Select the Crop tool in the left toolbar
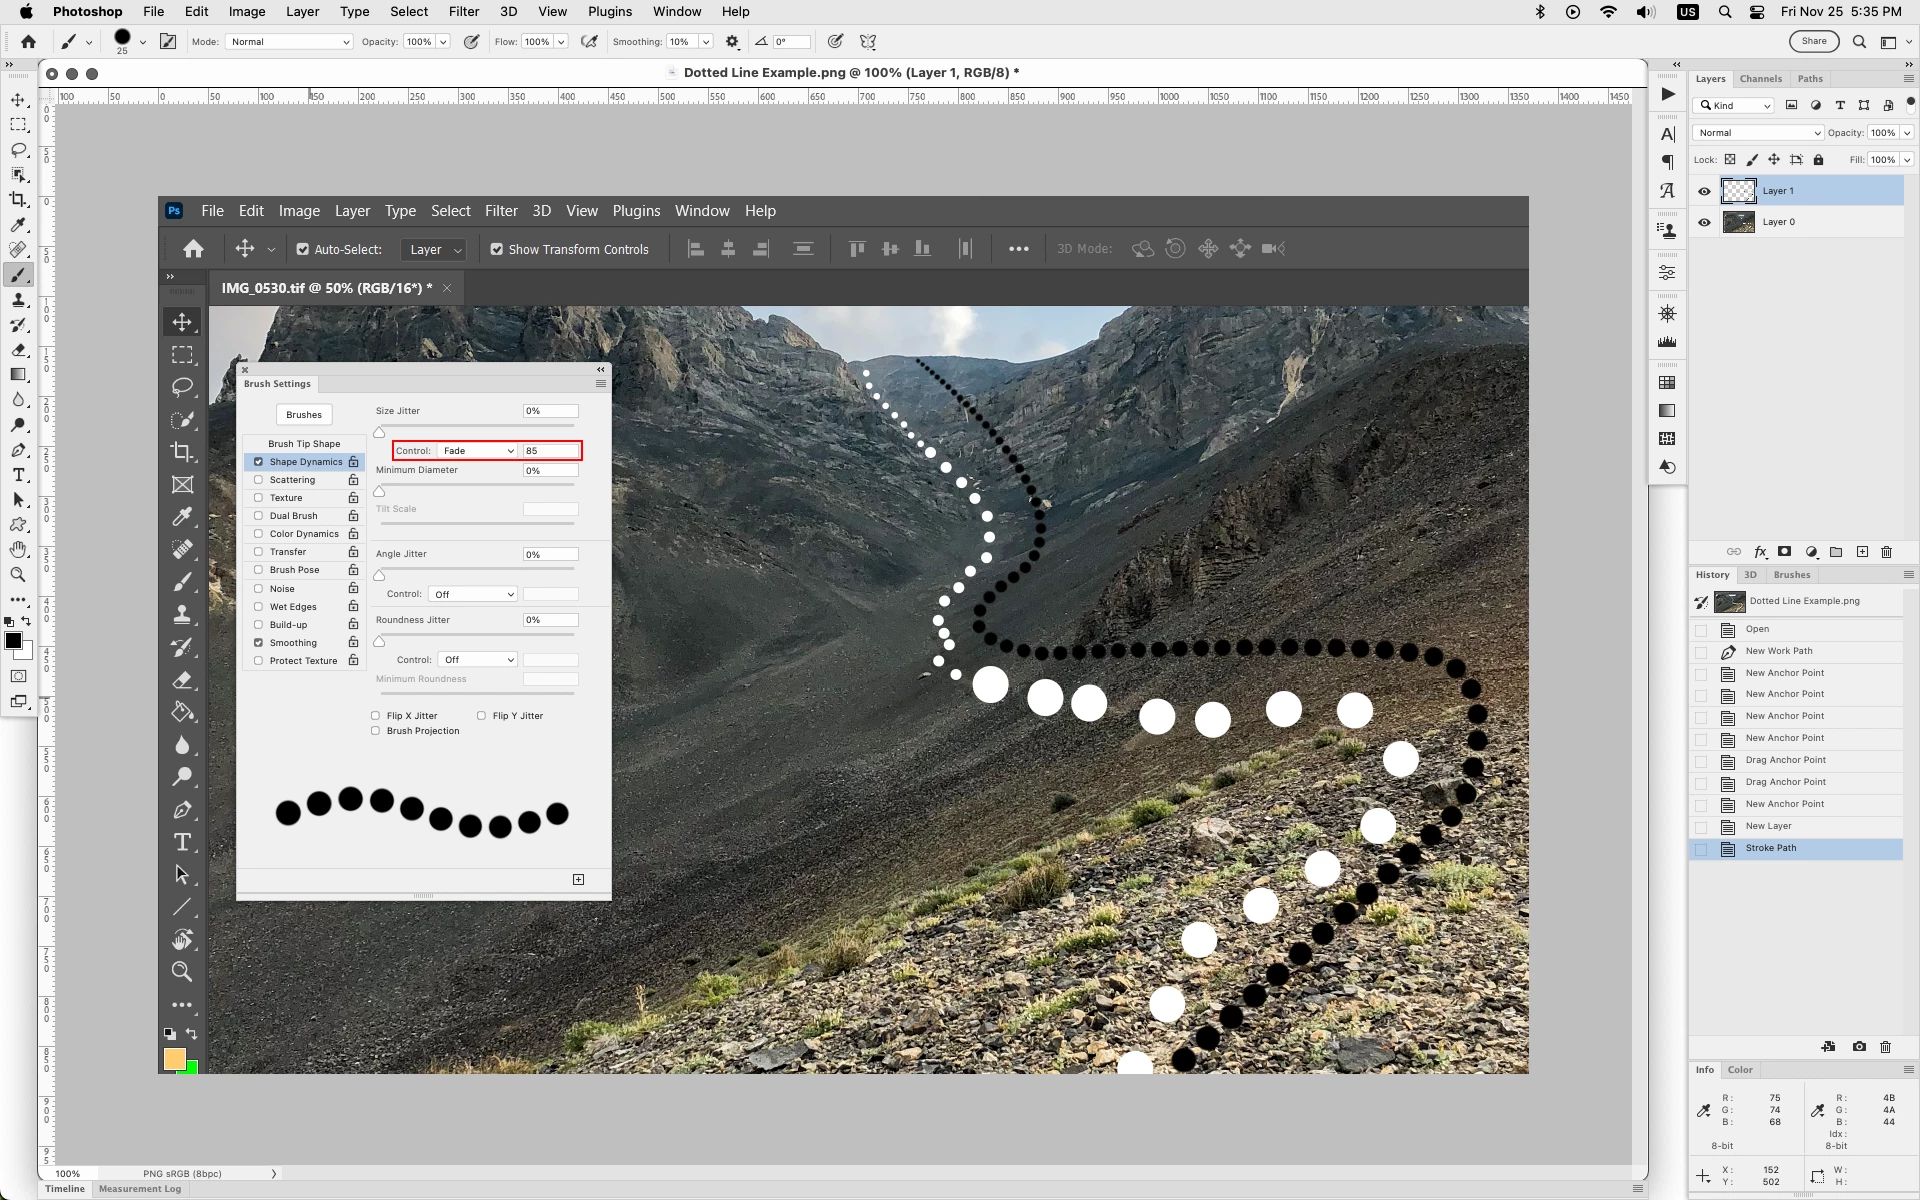This screenshot has height=1200, width=1920. (x=18, y=200)
